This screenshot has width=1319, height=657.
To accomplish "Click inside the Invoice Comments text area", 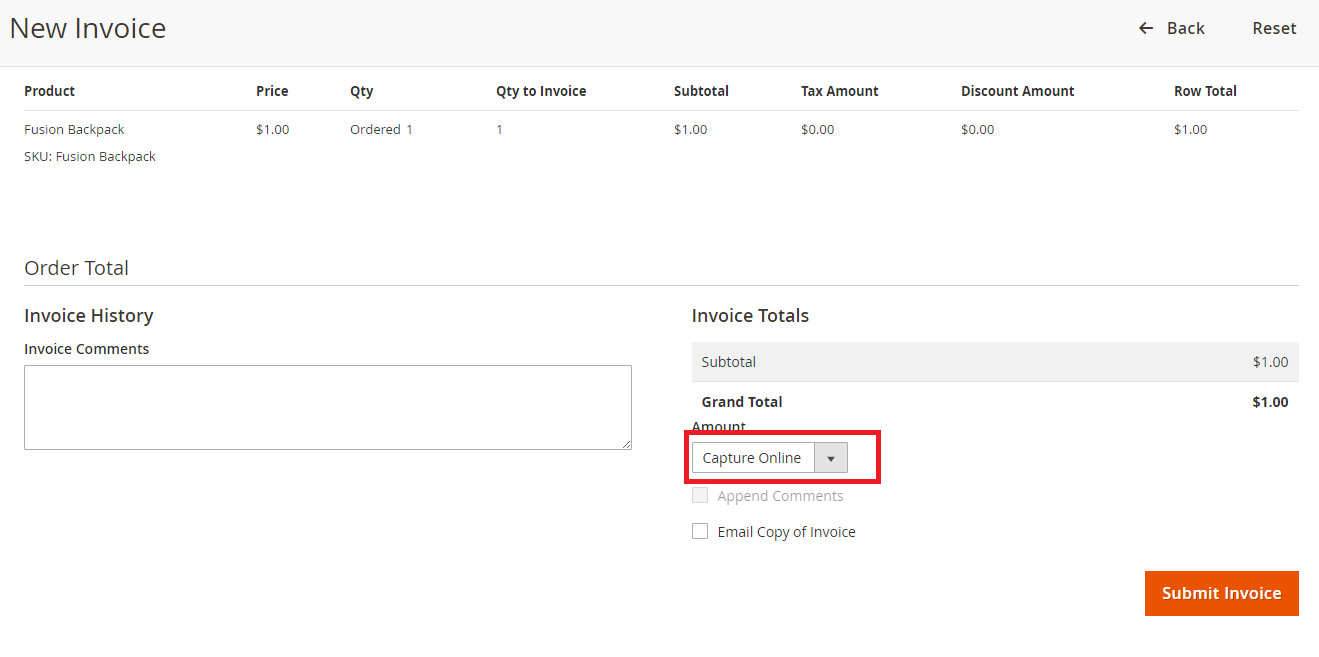I will click(328, 407).
